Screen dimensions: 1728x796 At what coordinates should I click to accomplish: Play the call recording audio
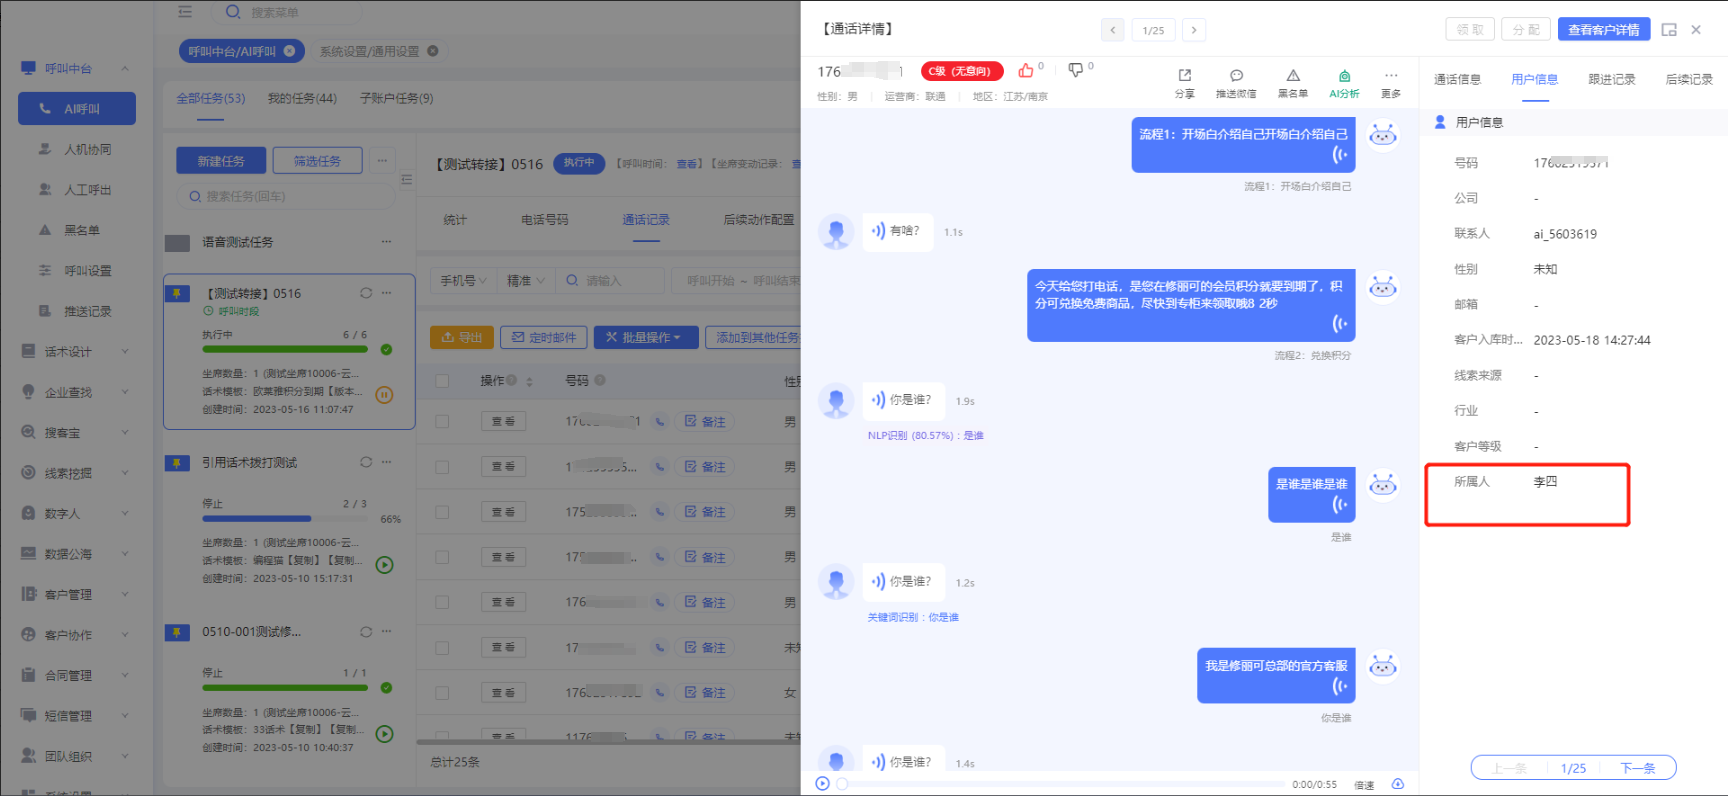pos(822,784)
